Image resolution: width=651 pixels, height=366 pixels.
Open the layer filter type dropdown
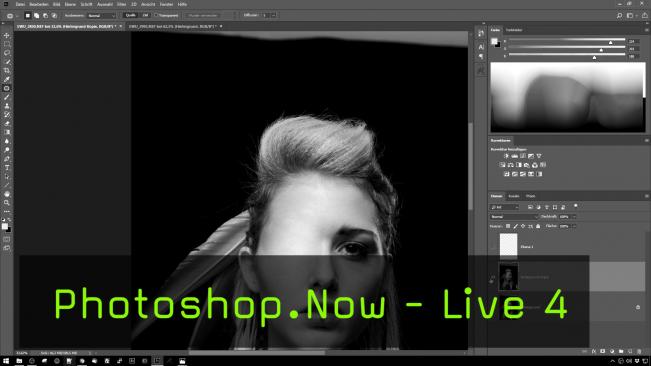pos(504,207)
